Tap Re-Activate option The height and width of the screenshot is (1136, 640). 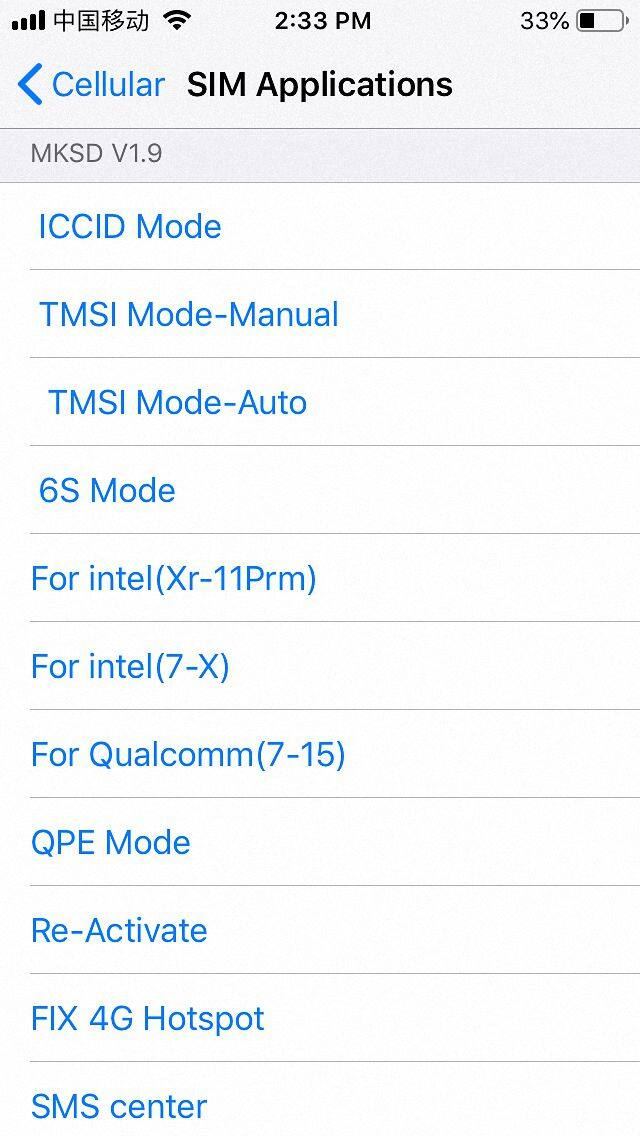119,931
